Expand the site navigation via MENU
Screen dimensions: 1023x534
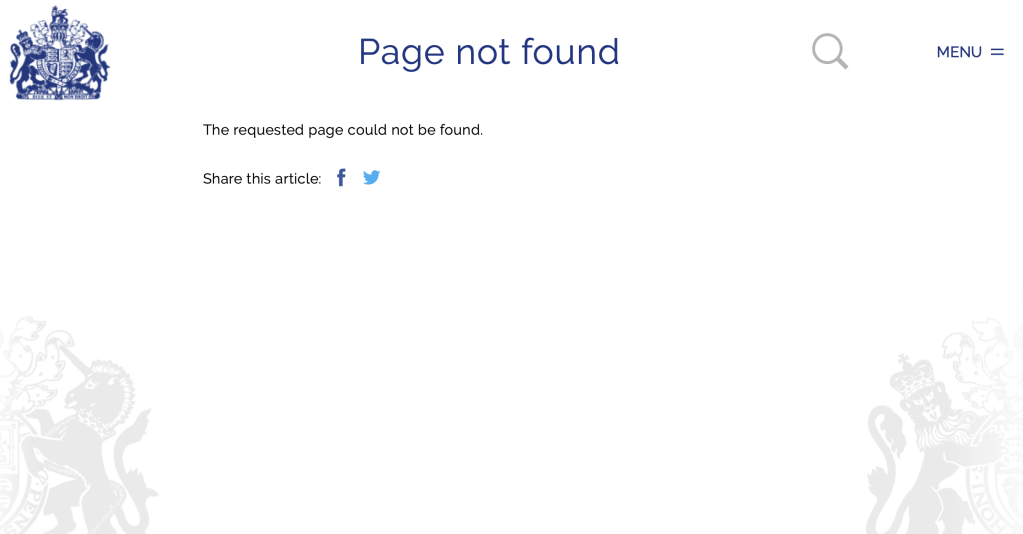pos(970,52)
